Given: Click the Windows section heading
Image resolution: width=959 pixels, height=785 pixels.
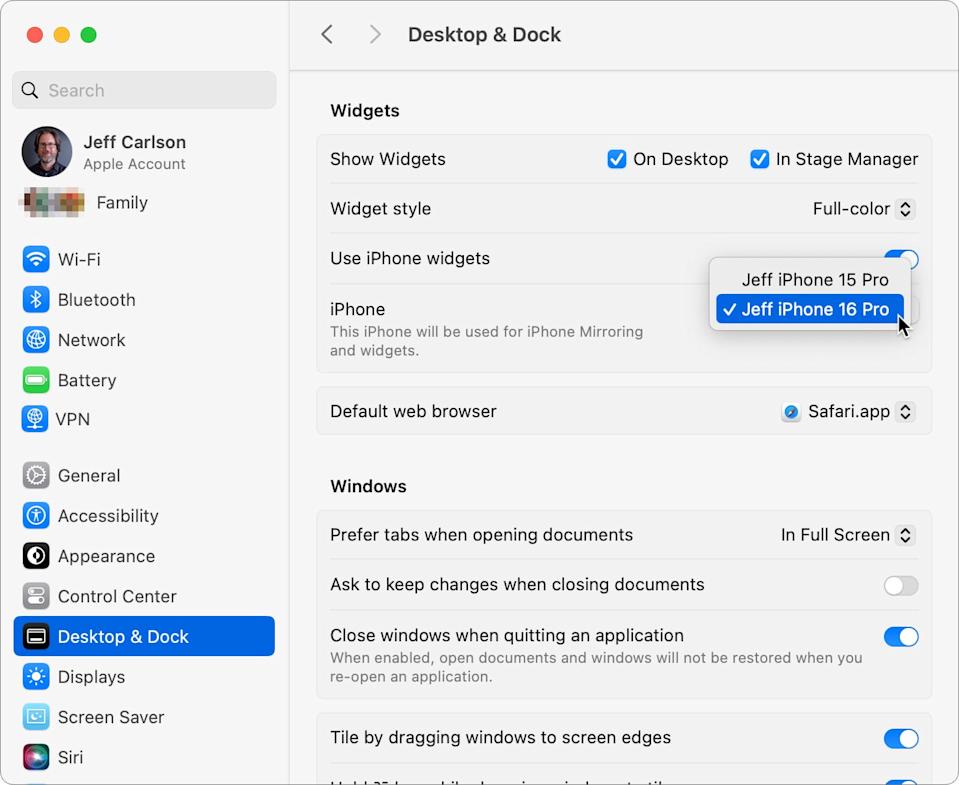Looking at the screenshot, I should tap(368, 487).
